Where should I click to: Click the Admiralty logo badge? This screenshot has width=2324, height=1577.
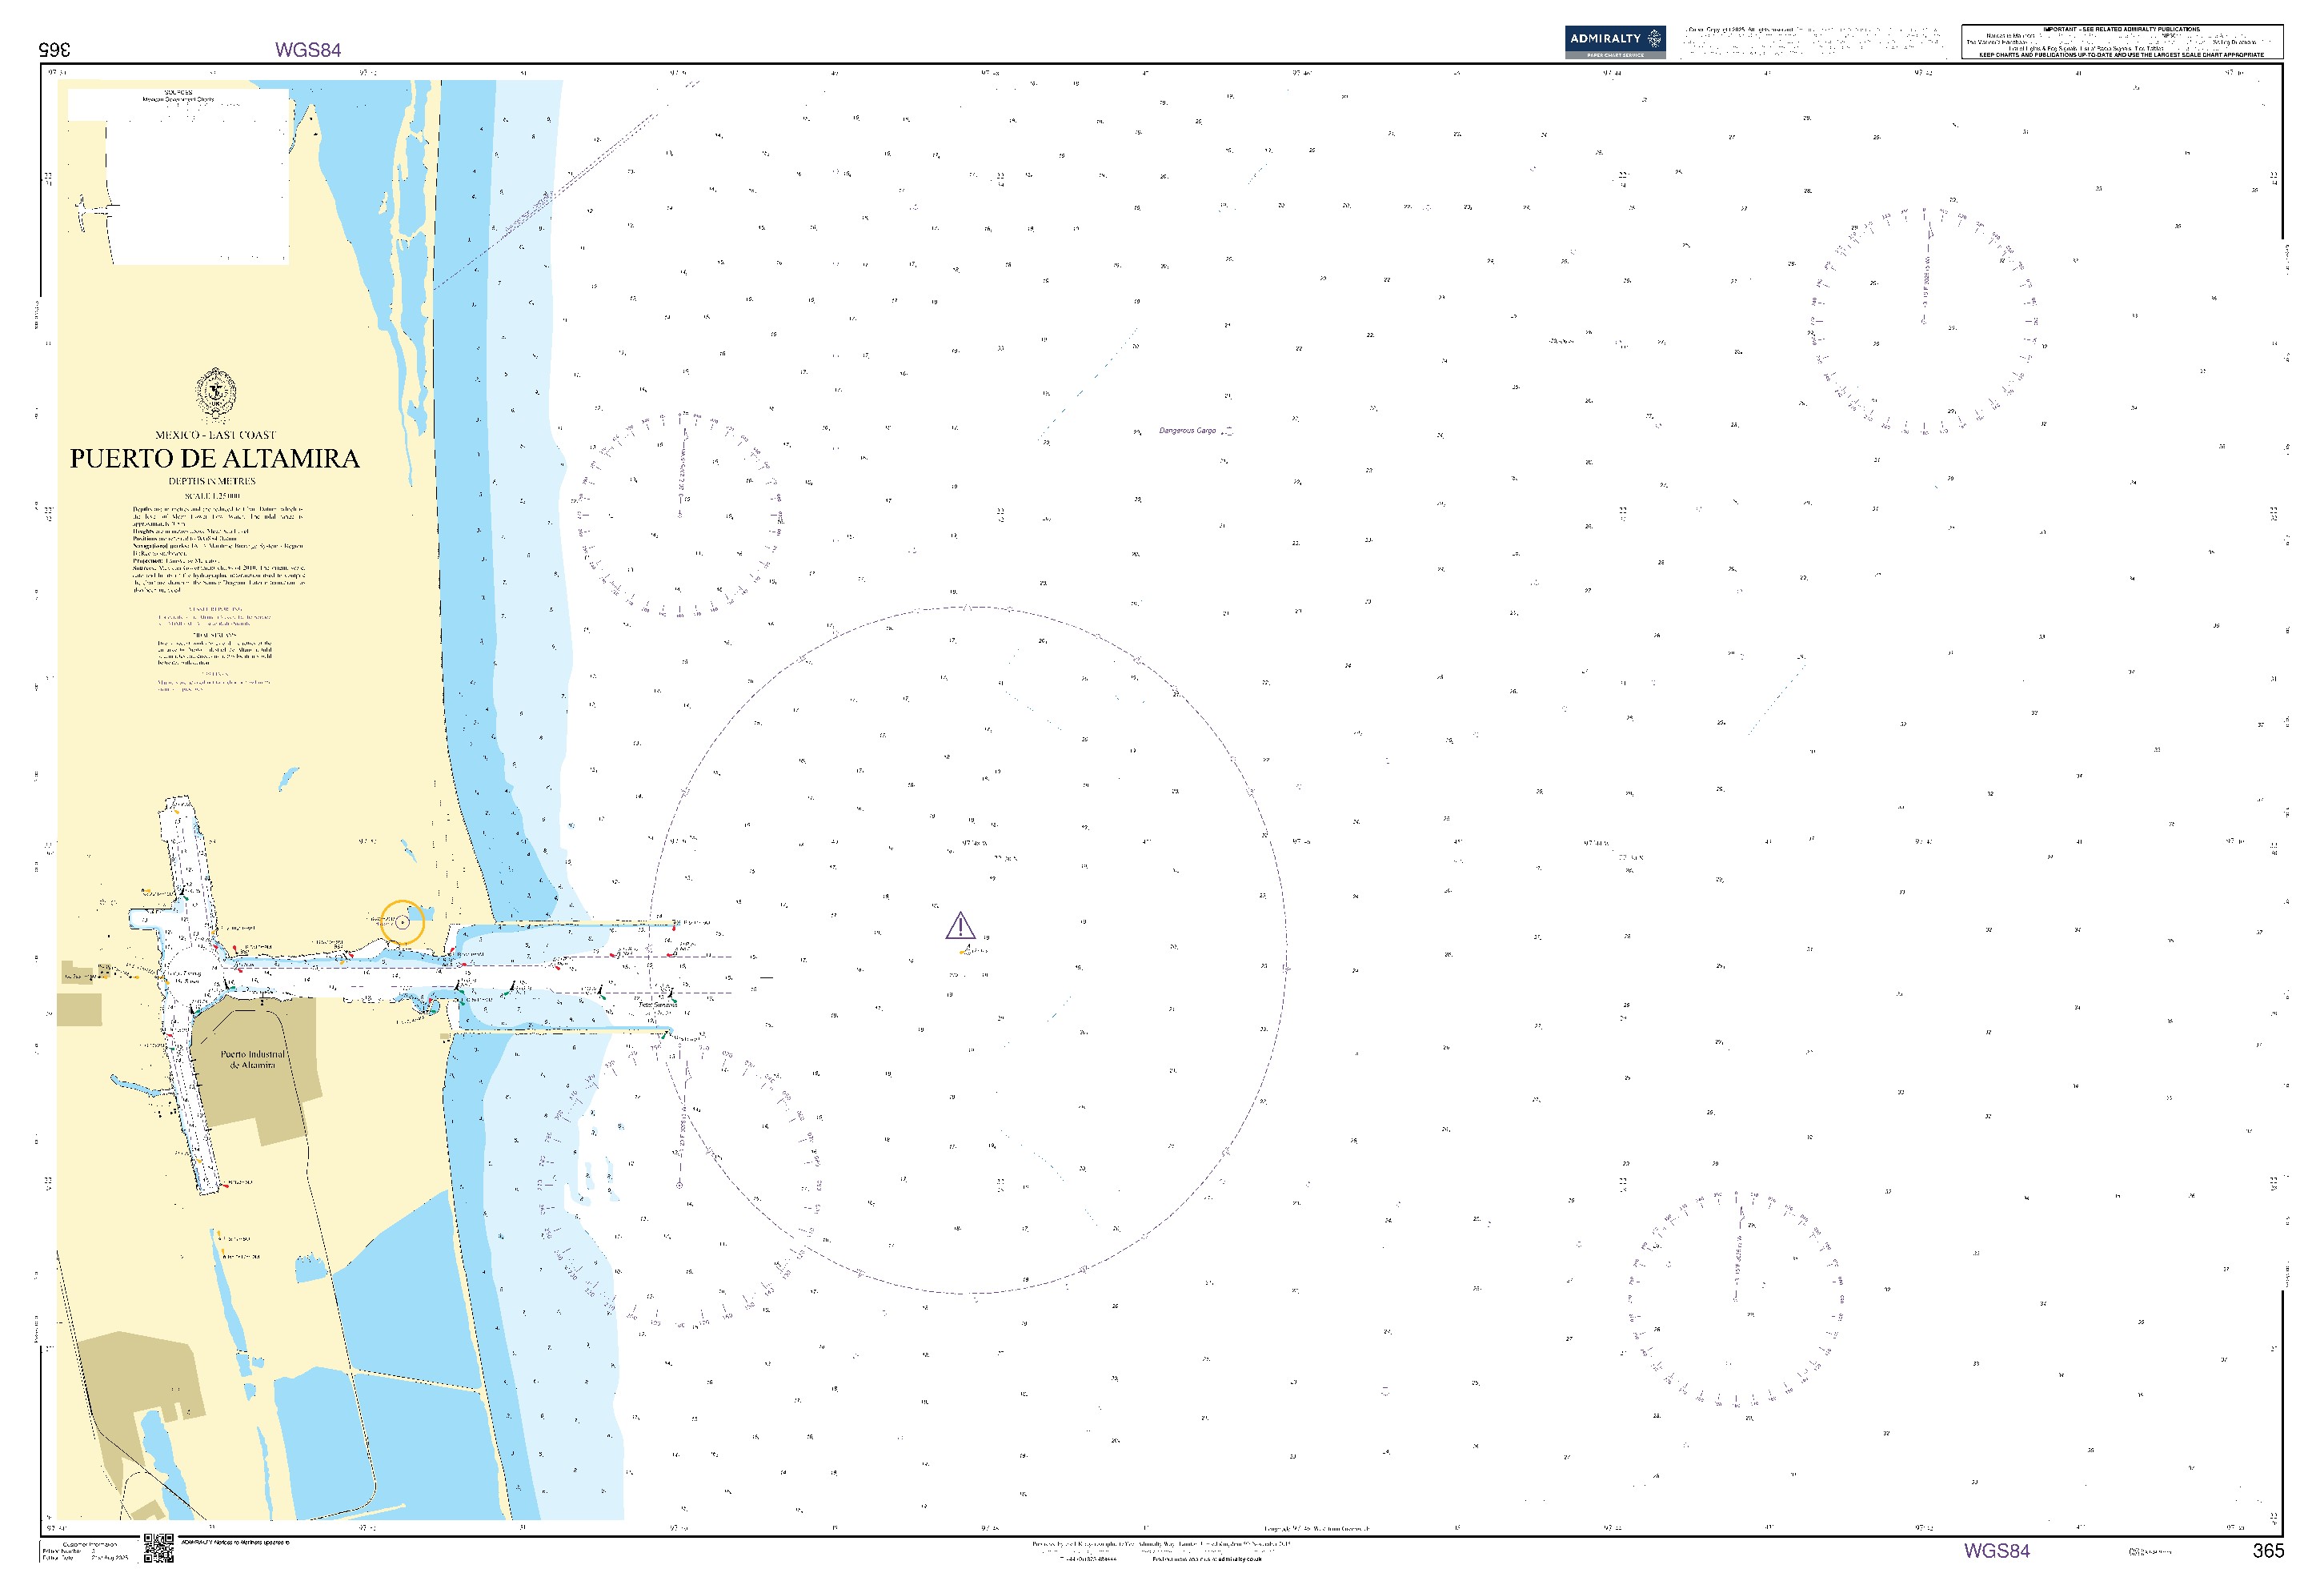(x=1614, y=41)
